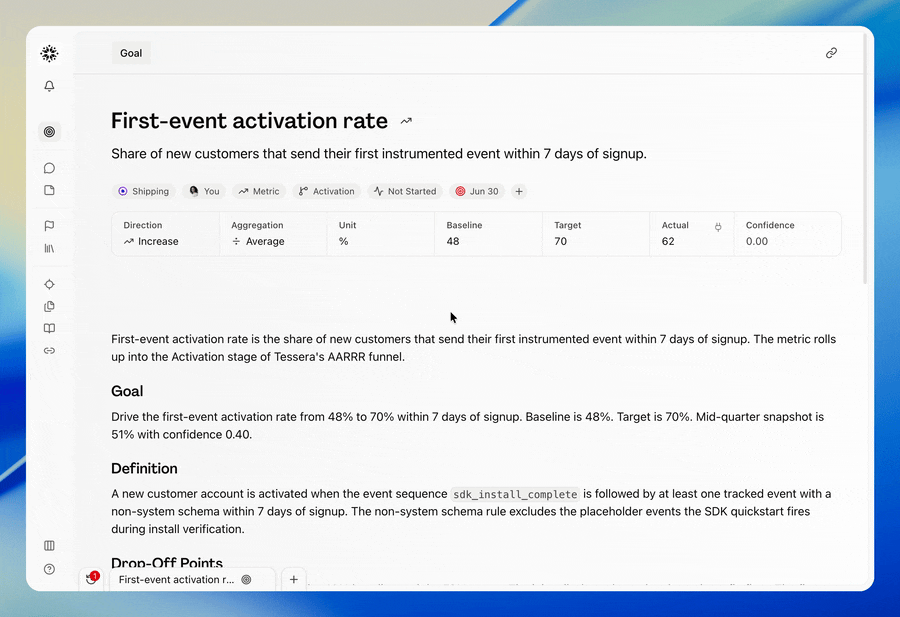Click the chain link icon in the sidebar
This screenshot has height=617, width=900.
[49, 351]
